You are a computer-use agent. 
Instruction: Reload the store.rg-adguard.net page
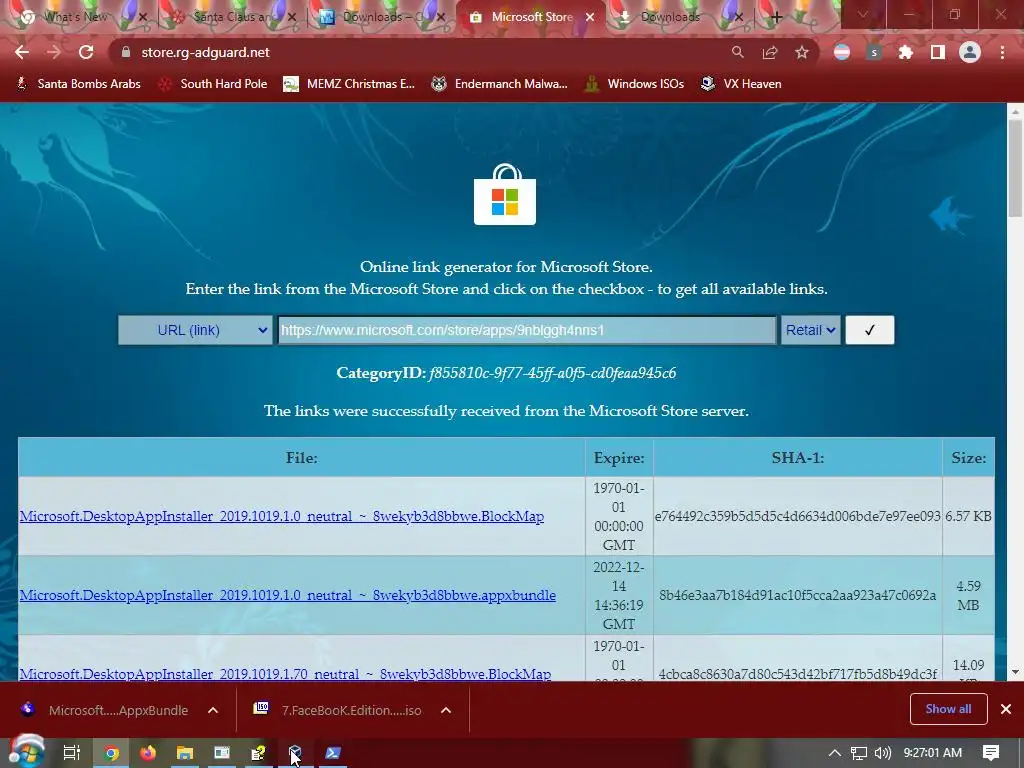[x=86, y=52]
